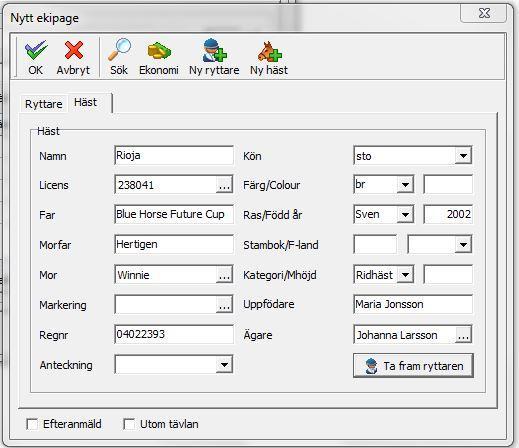The height and width of the screenshot is (448, 519).
Task: Click into the Namn field containing Rioja
Action: point(174,155)
